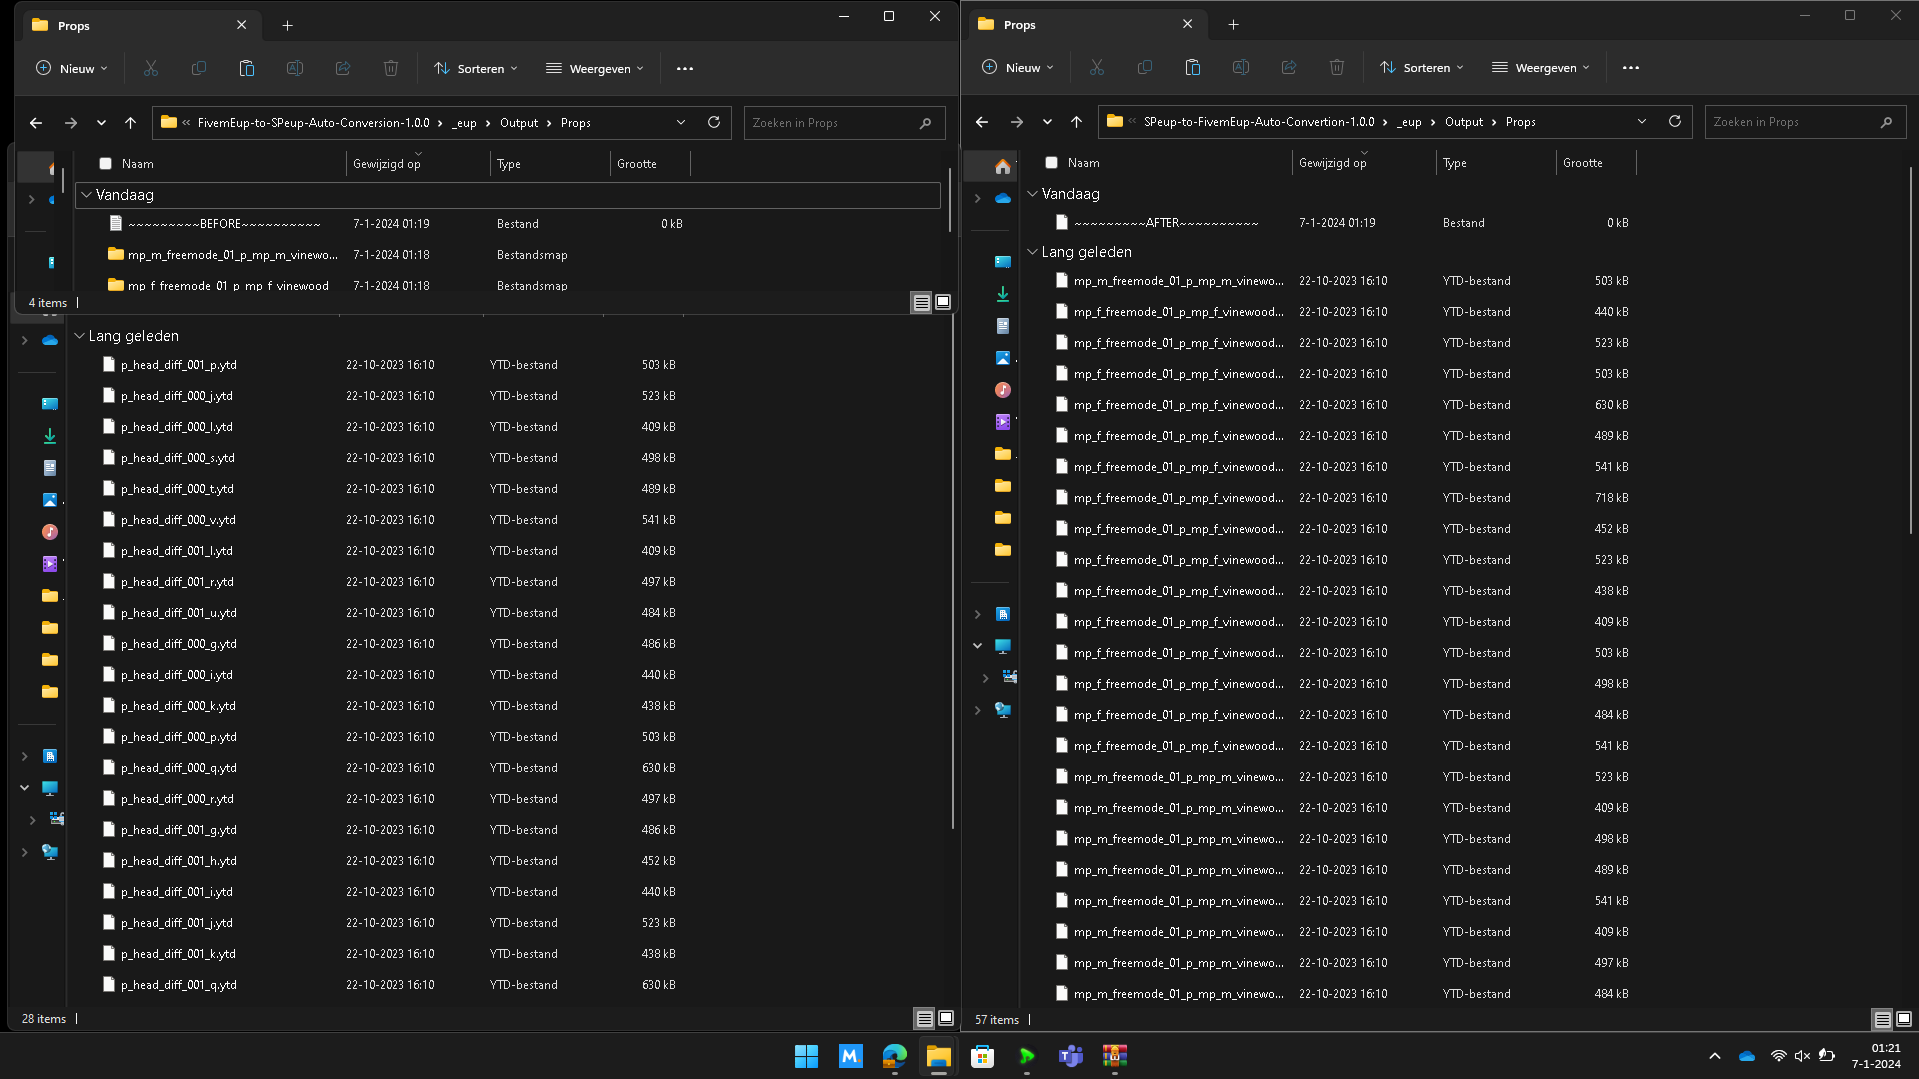Viewport: 1919px width, 1079px height.
Task: Collapse the Vandaag group in left window
Action: (87, 195)
